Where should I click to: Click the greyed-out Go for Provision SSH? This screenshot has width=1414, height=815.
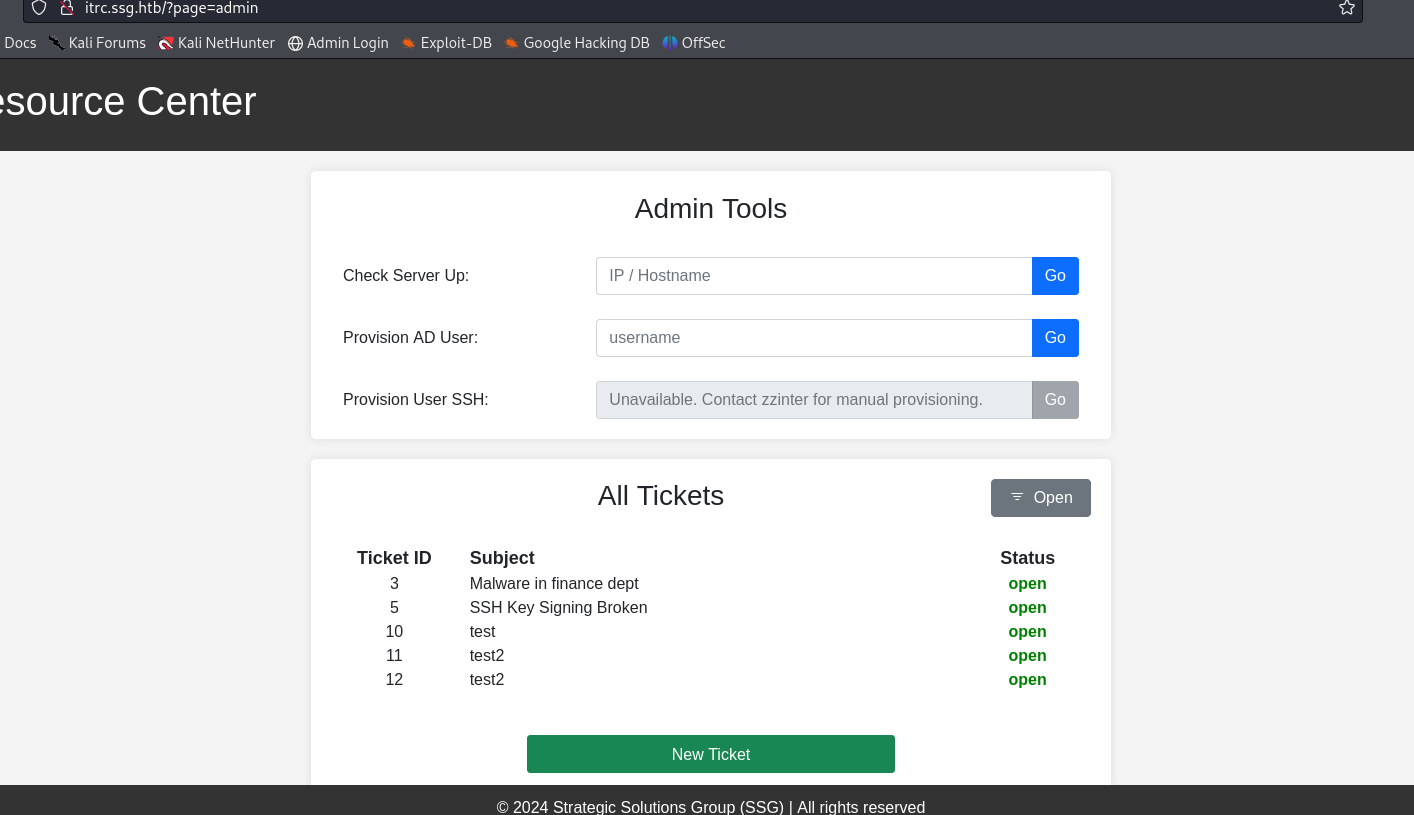pyautogui.click(x=1055, y=400)
